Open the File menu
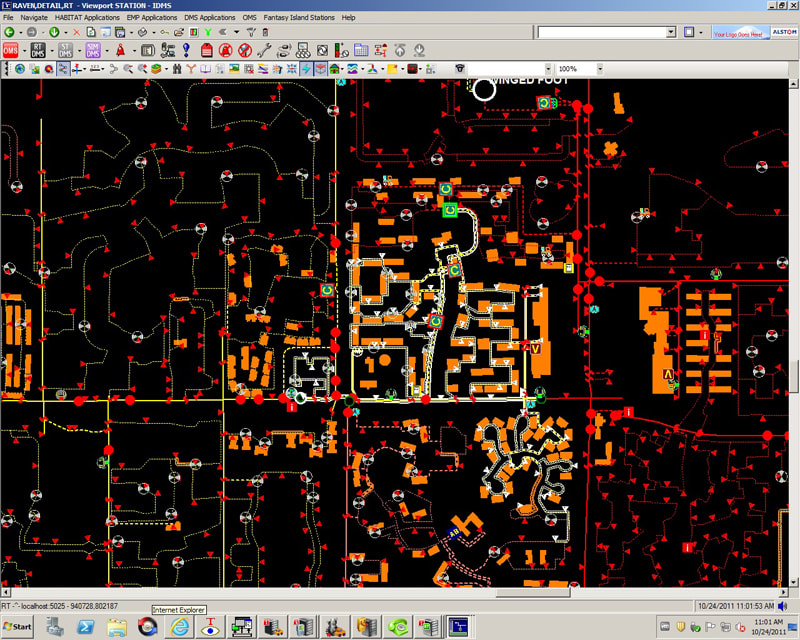 click(8, 17)
